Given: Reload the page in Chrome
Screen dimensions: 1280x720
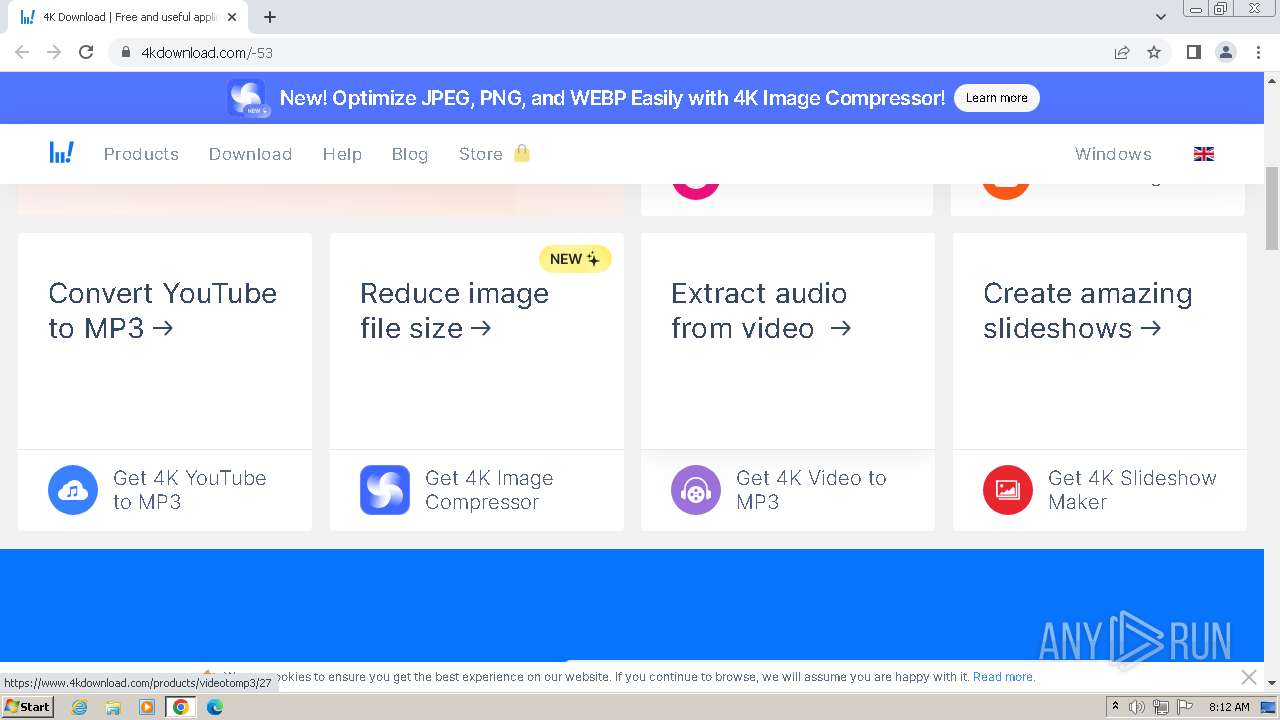Looking at the screenshot, I should pyautogui.click(x=86, y=52).
